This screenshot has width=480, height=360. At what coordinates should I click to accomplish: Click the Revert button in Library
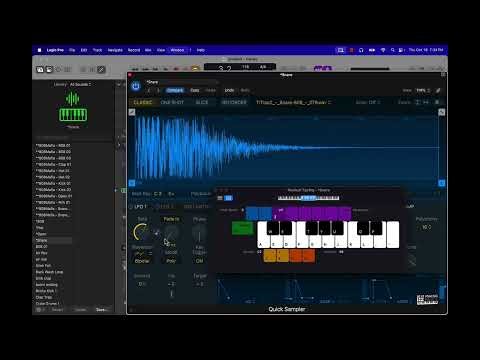pos(57,310)
